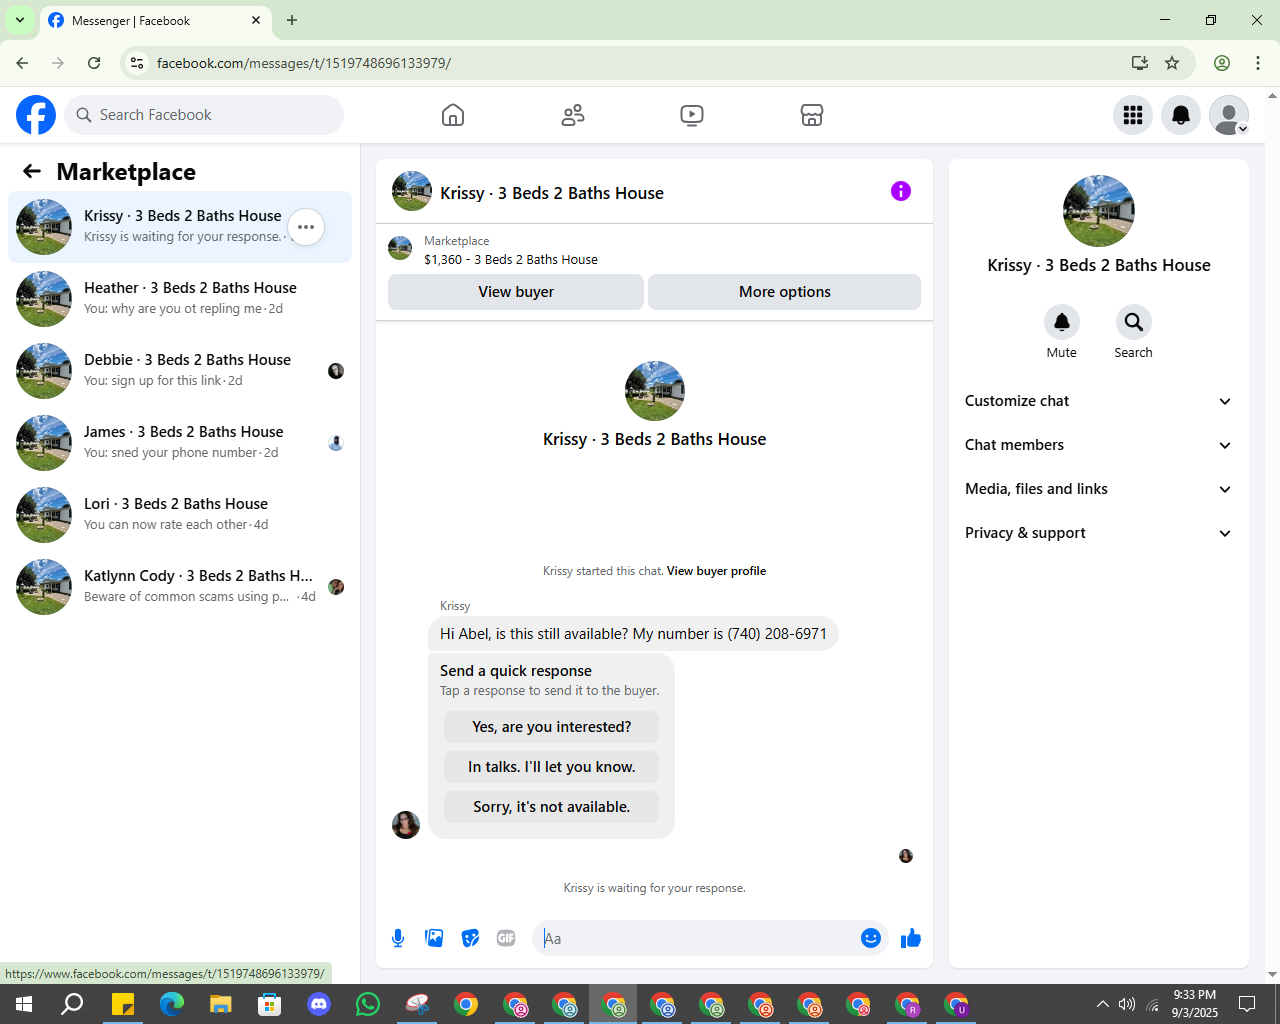Open Debbie's 3 Beds 2 Baths conversation
Screen dimensions: 1280x1024
tap(180, 371)
